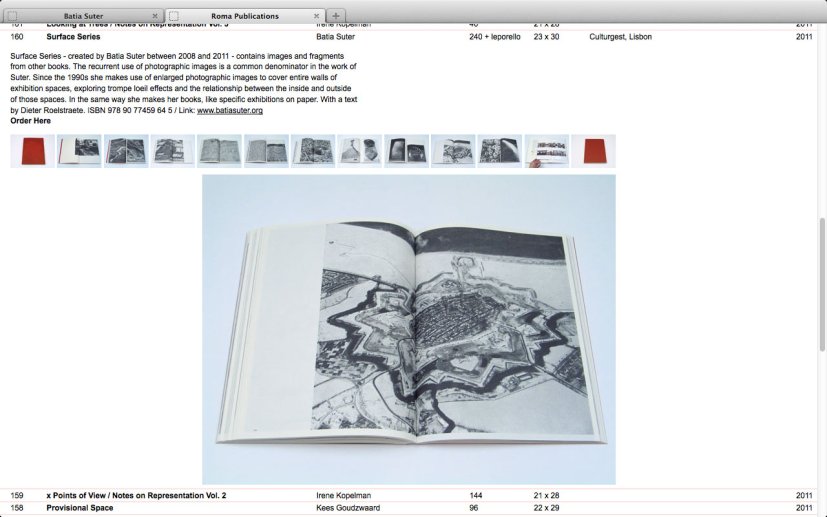Screen dimensions: 827x517
Task: Click author Batia Suter in row 160
Action: click(x=335, y=37)
